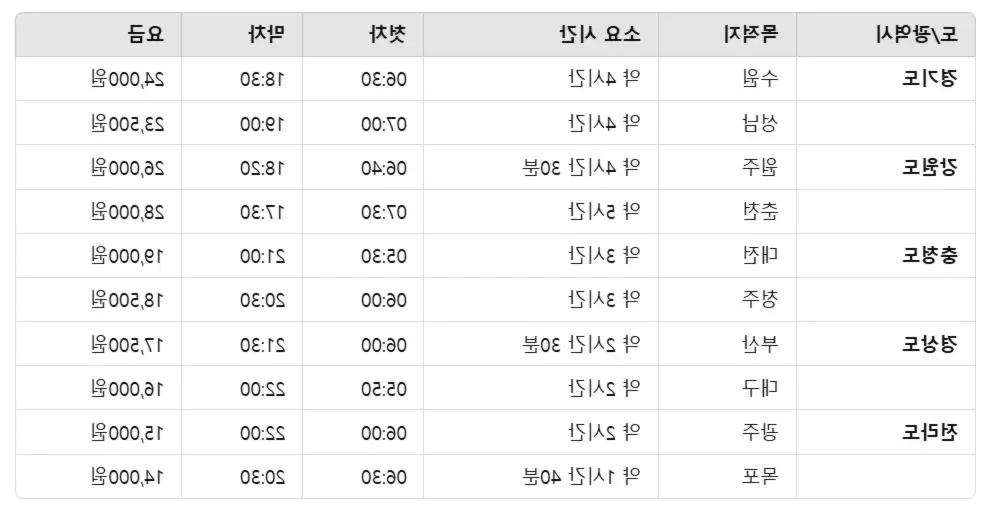Viewport: 984px width, 506px height.
Task: Click the 05:50 first bus cell for 대구
Action: click(x=363, y=388)
